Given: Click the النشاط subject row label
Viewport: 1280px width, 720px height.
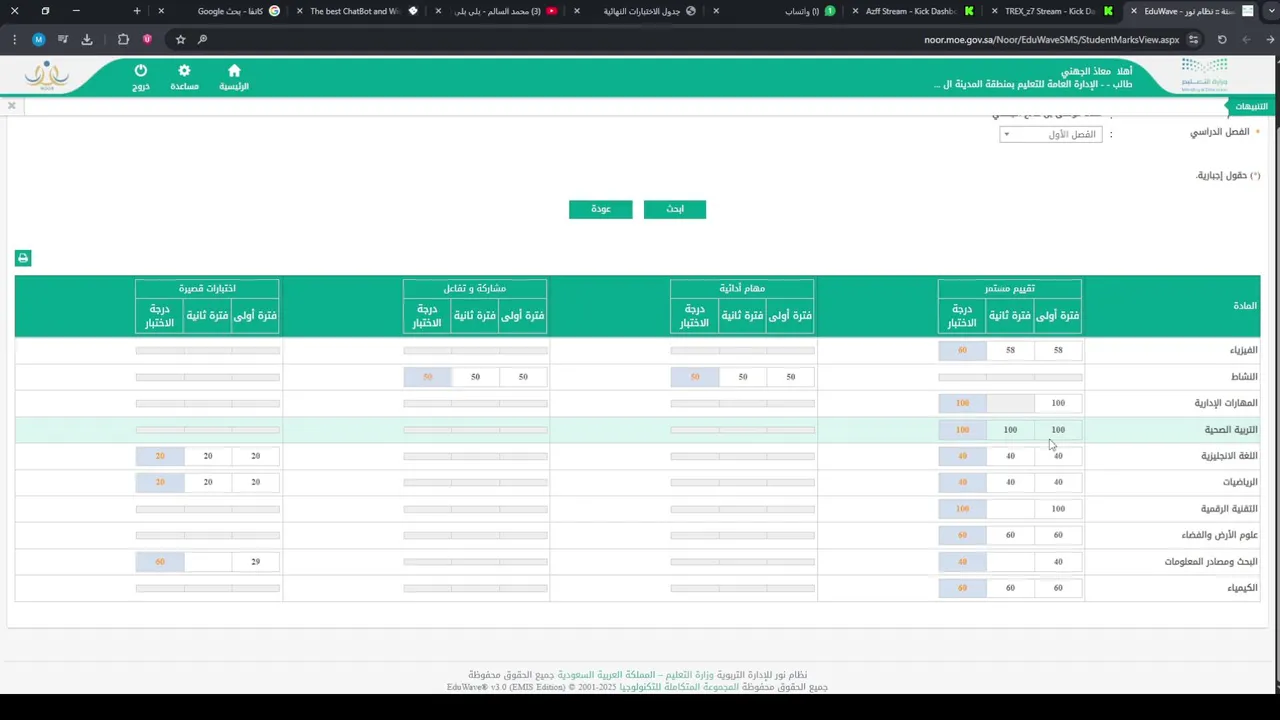Looking at the screenshot, I should pos(1245,377).
